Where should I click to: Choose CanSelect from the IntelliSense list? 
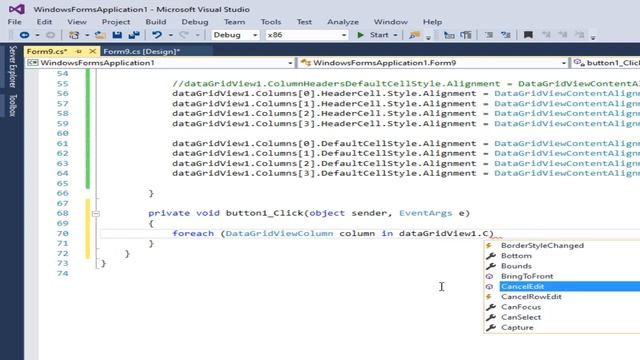click(x=521, y=317)
